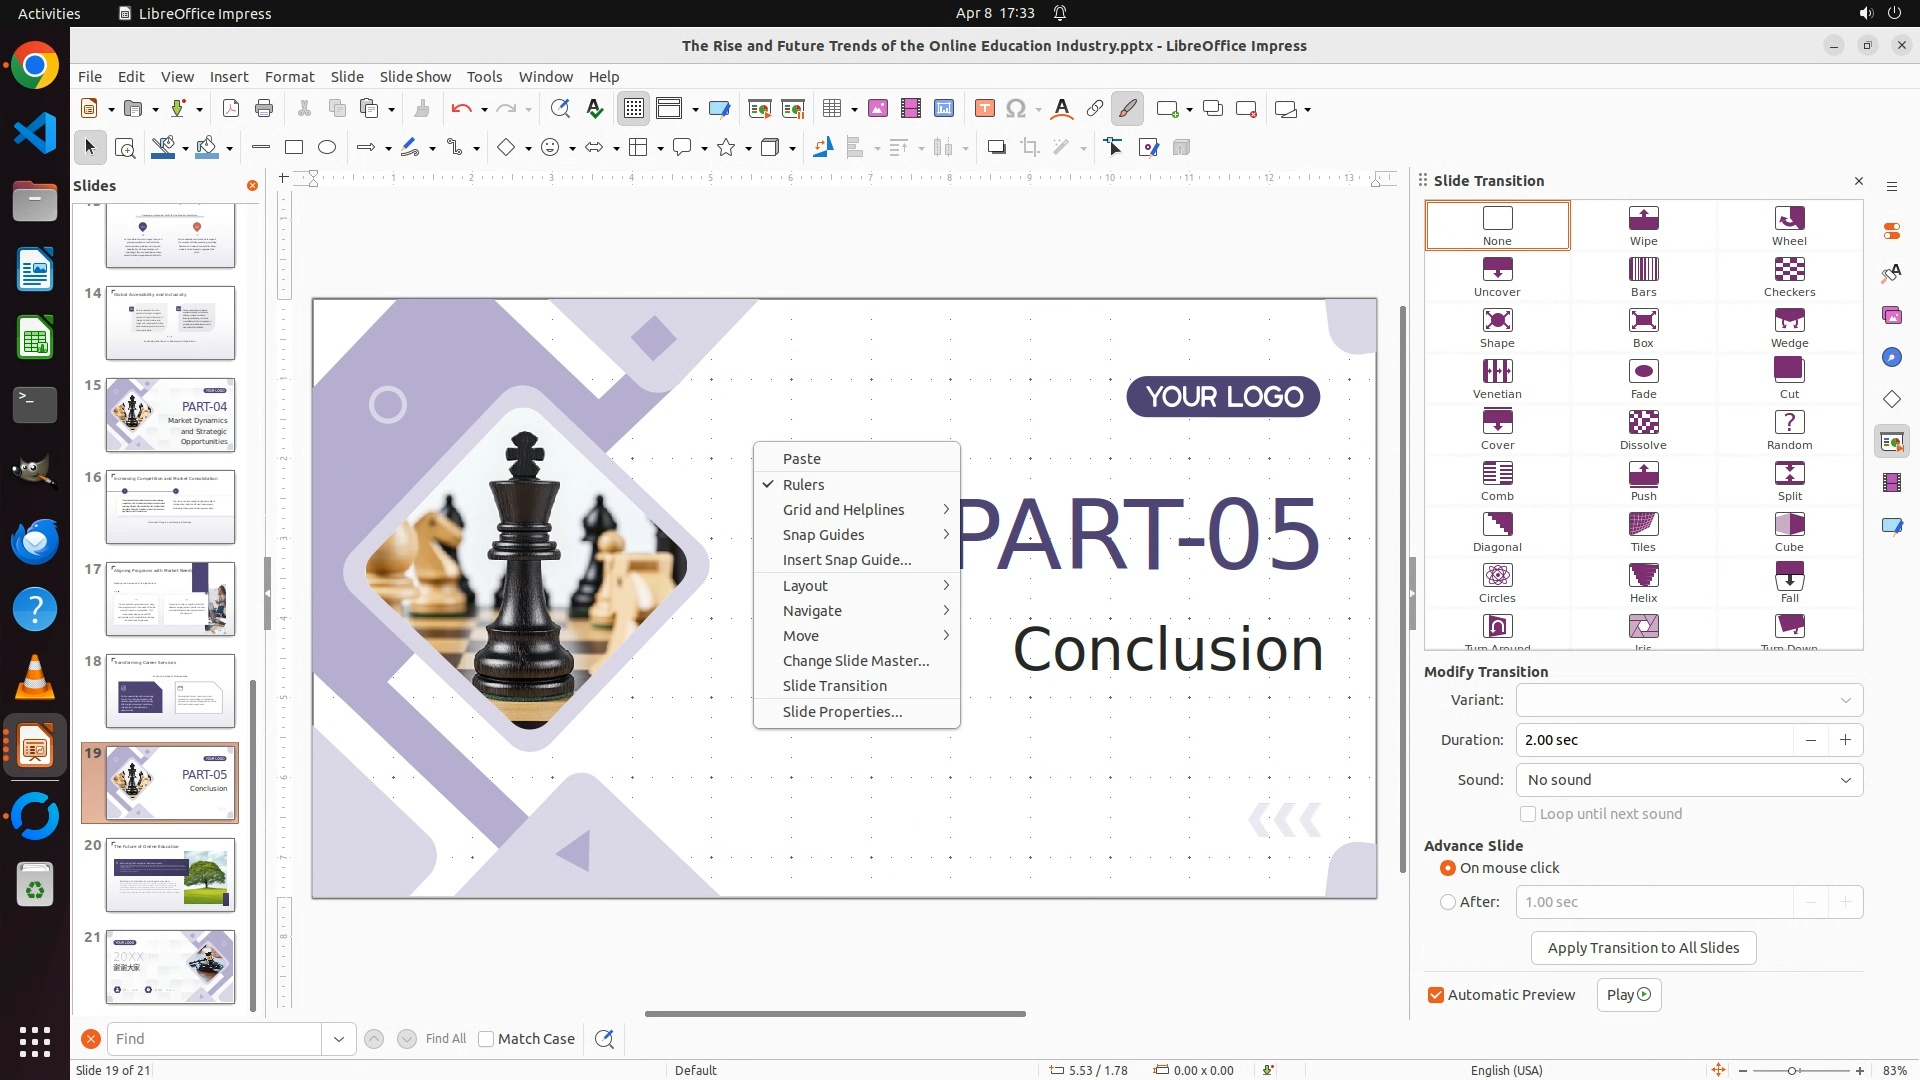Open the Print icon in toolbar
Screen dimensions: 1920x1080
coord(264,109)
